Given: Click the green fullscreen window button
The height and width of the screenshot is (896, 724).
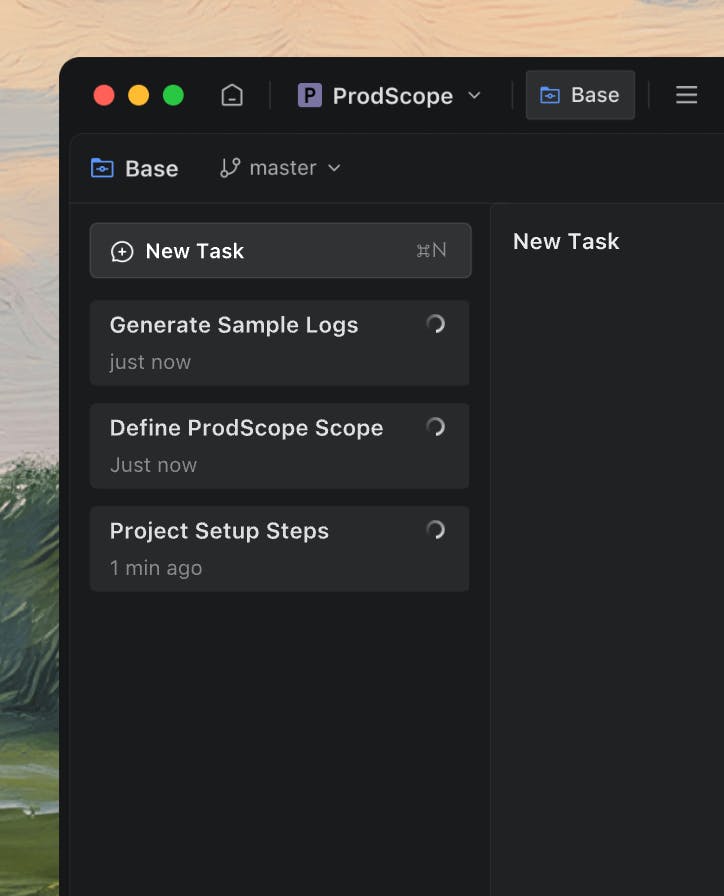Looking at the screenshot, I should tap(173, 95).
